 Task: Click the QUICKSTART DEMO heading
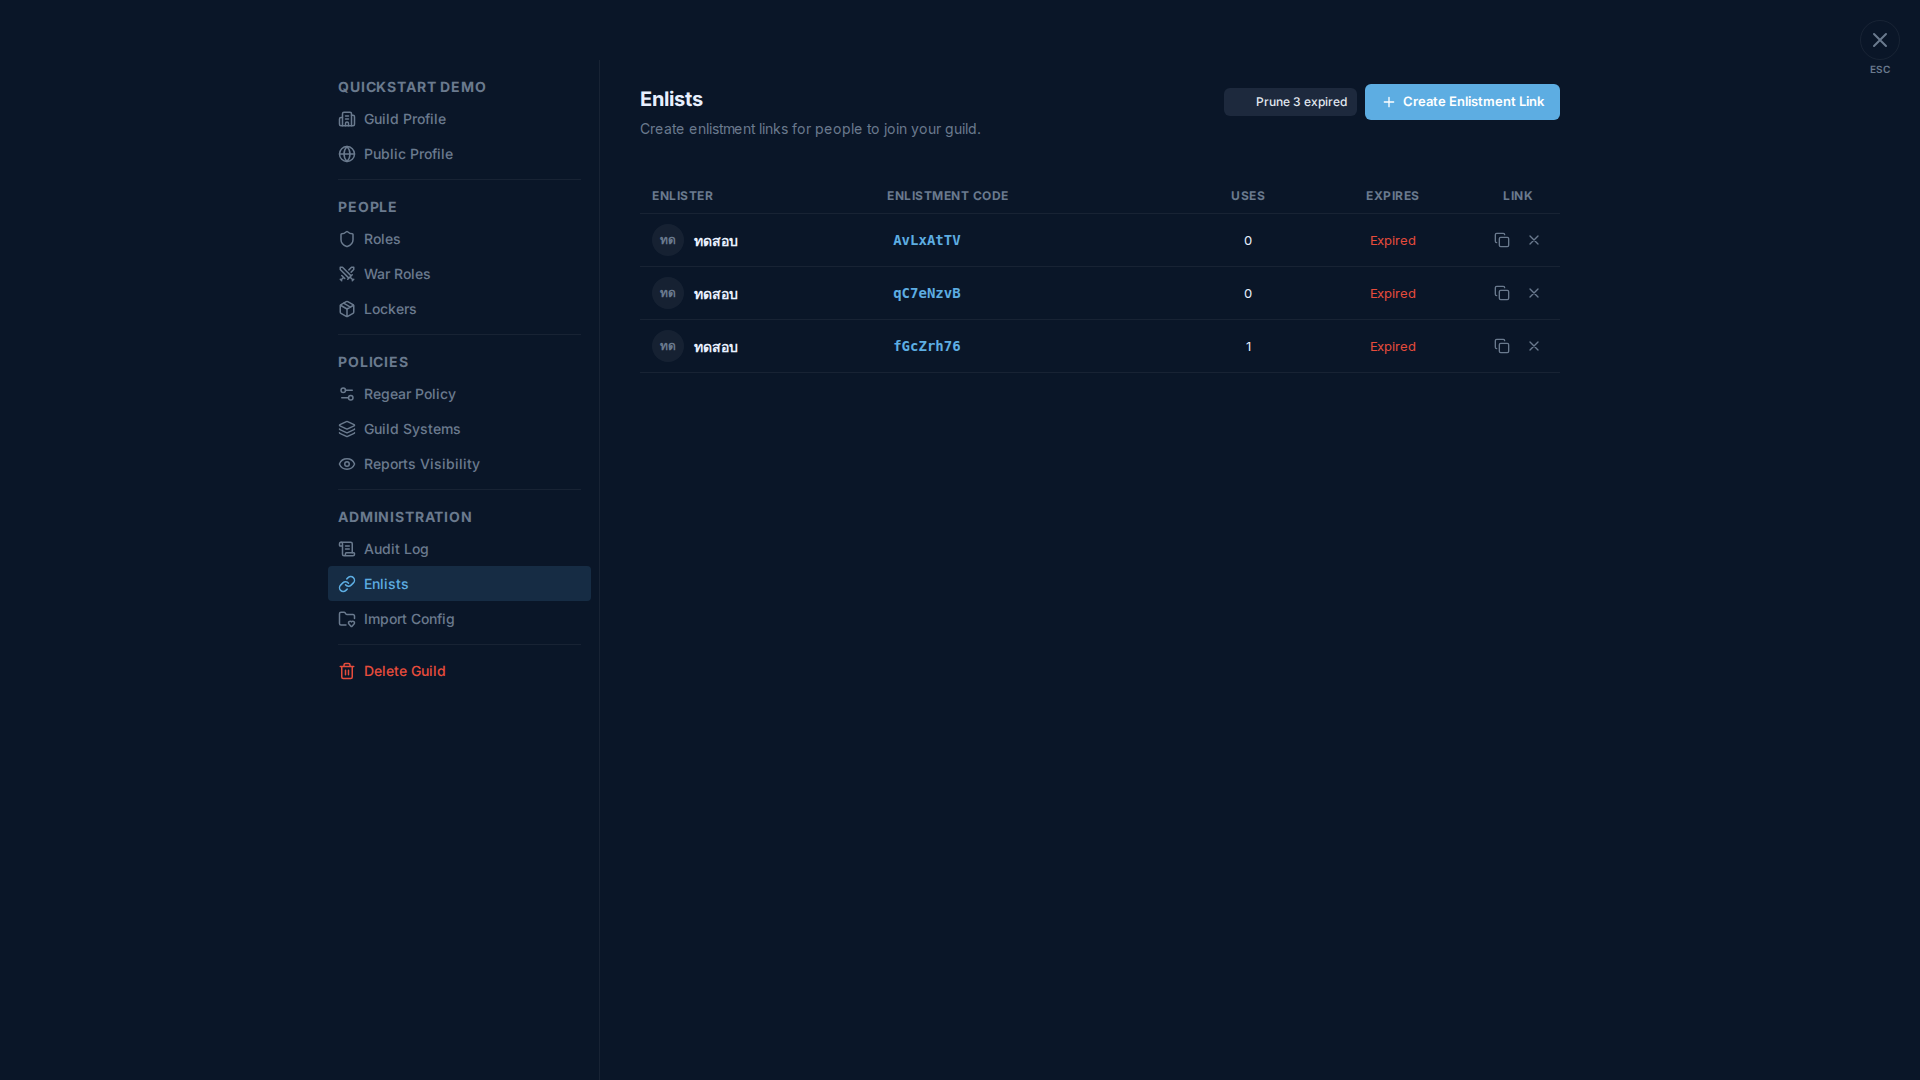pos(412,87)
